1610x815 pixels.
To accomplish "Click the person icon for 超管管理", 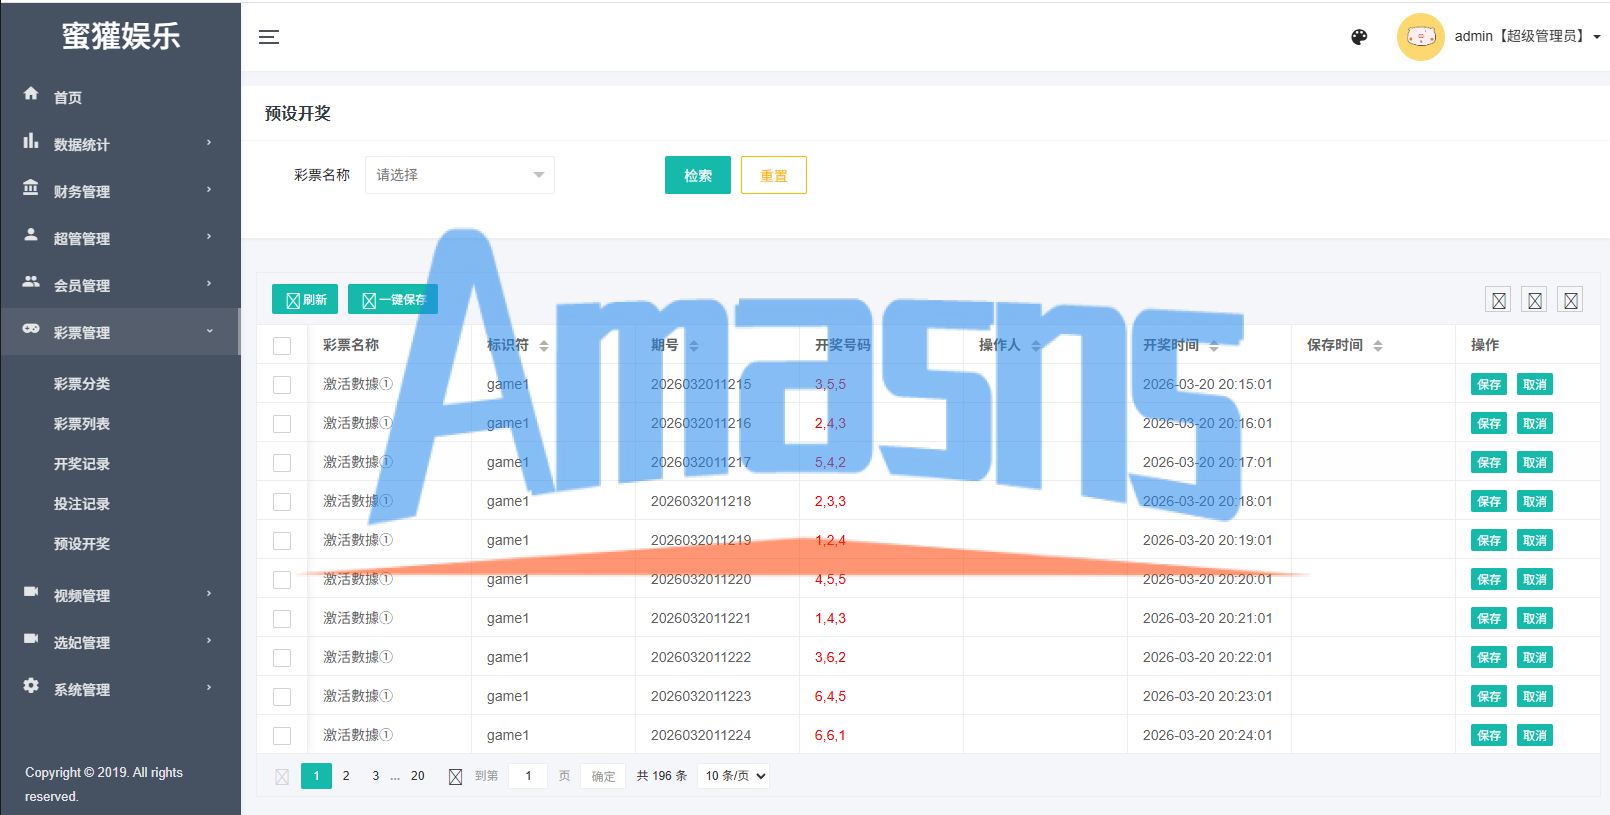I will (x=31, y=234).
